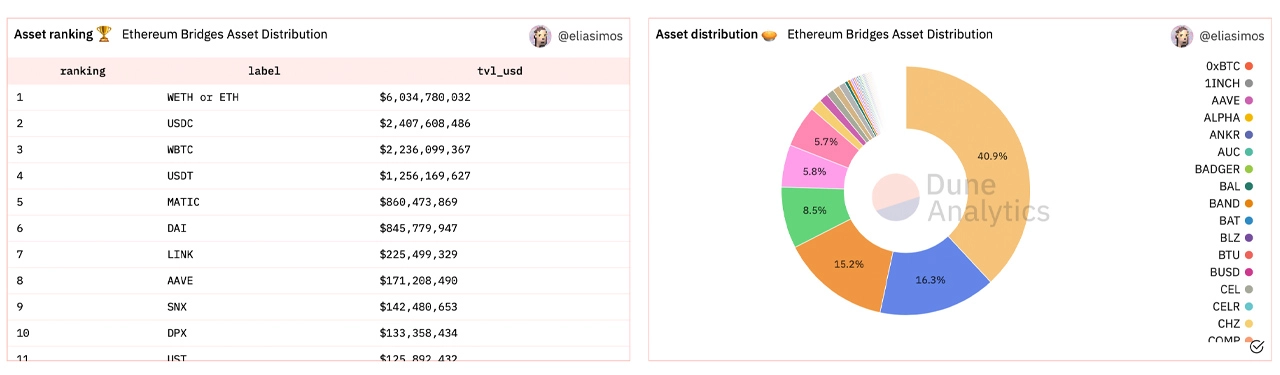Toggle the 0xBTC legend series
The height and width of the screenshot is (375, 1280).
point(1228,66)
